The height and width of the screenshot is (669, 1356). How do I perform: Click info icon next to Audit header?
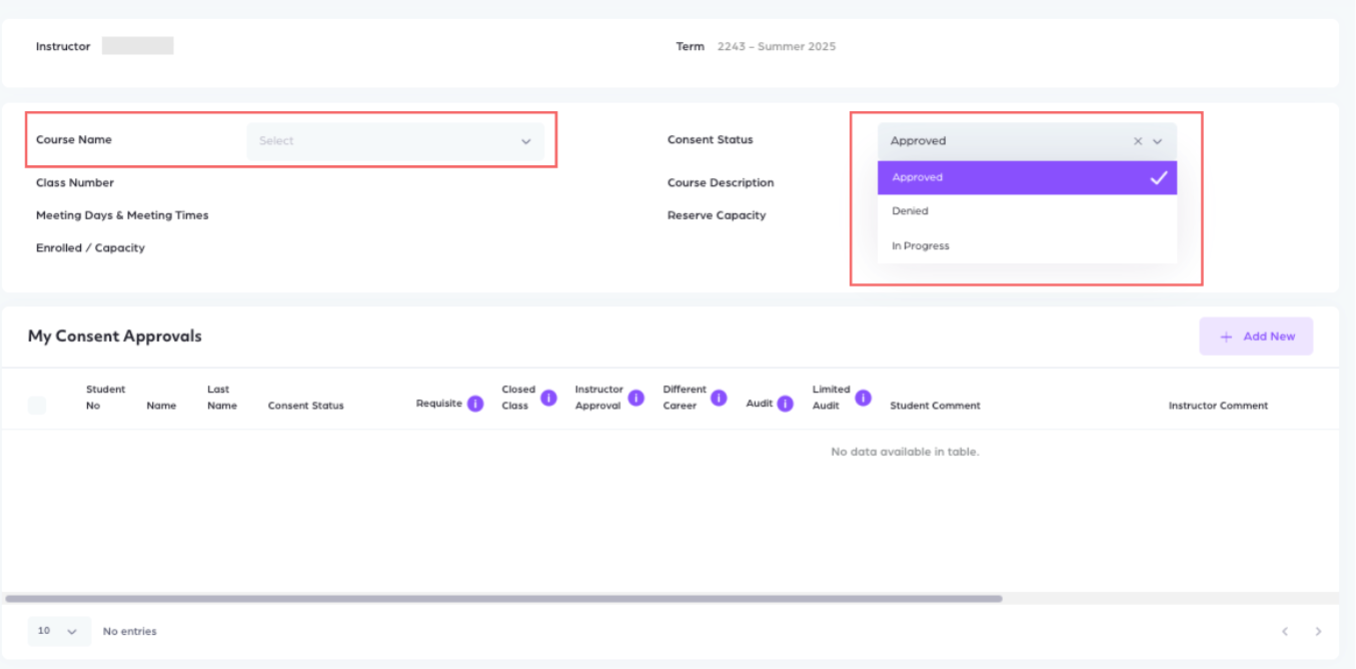[785, 404]
